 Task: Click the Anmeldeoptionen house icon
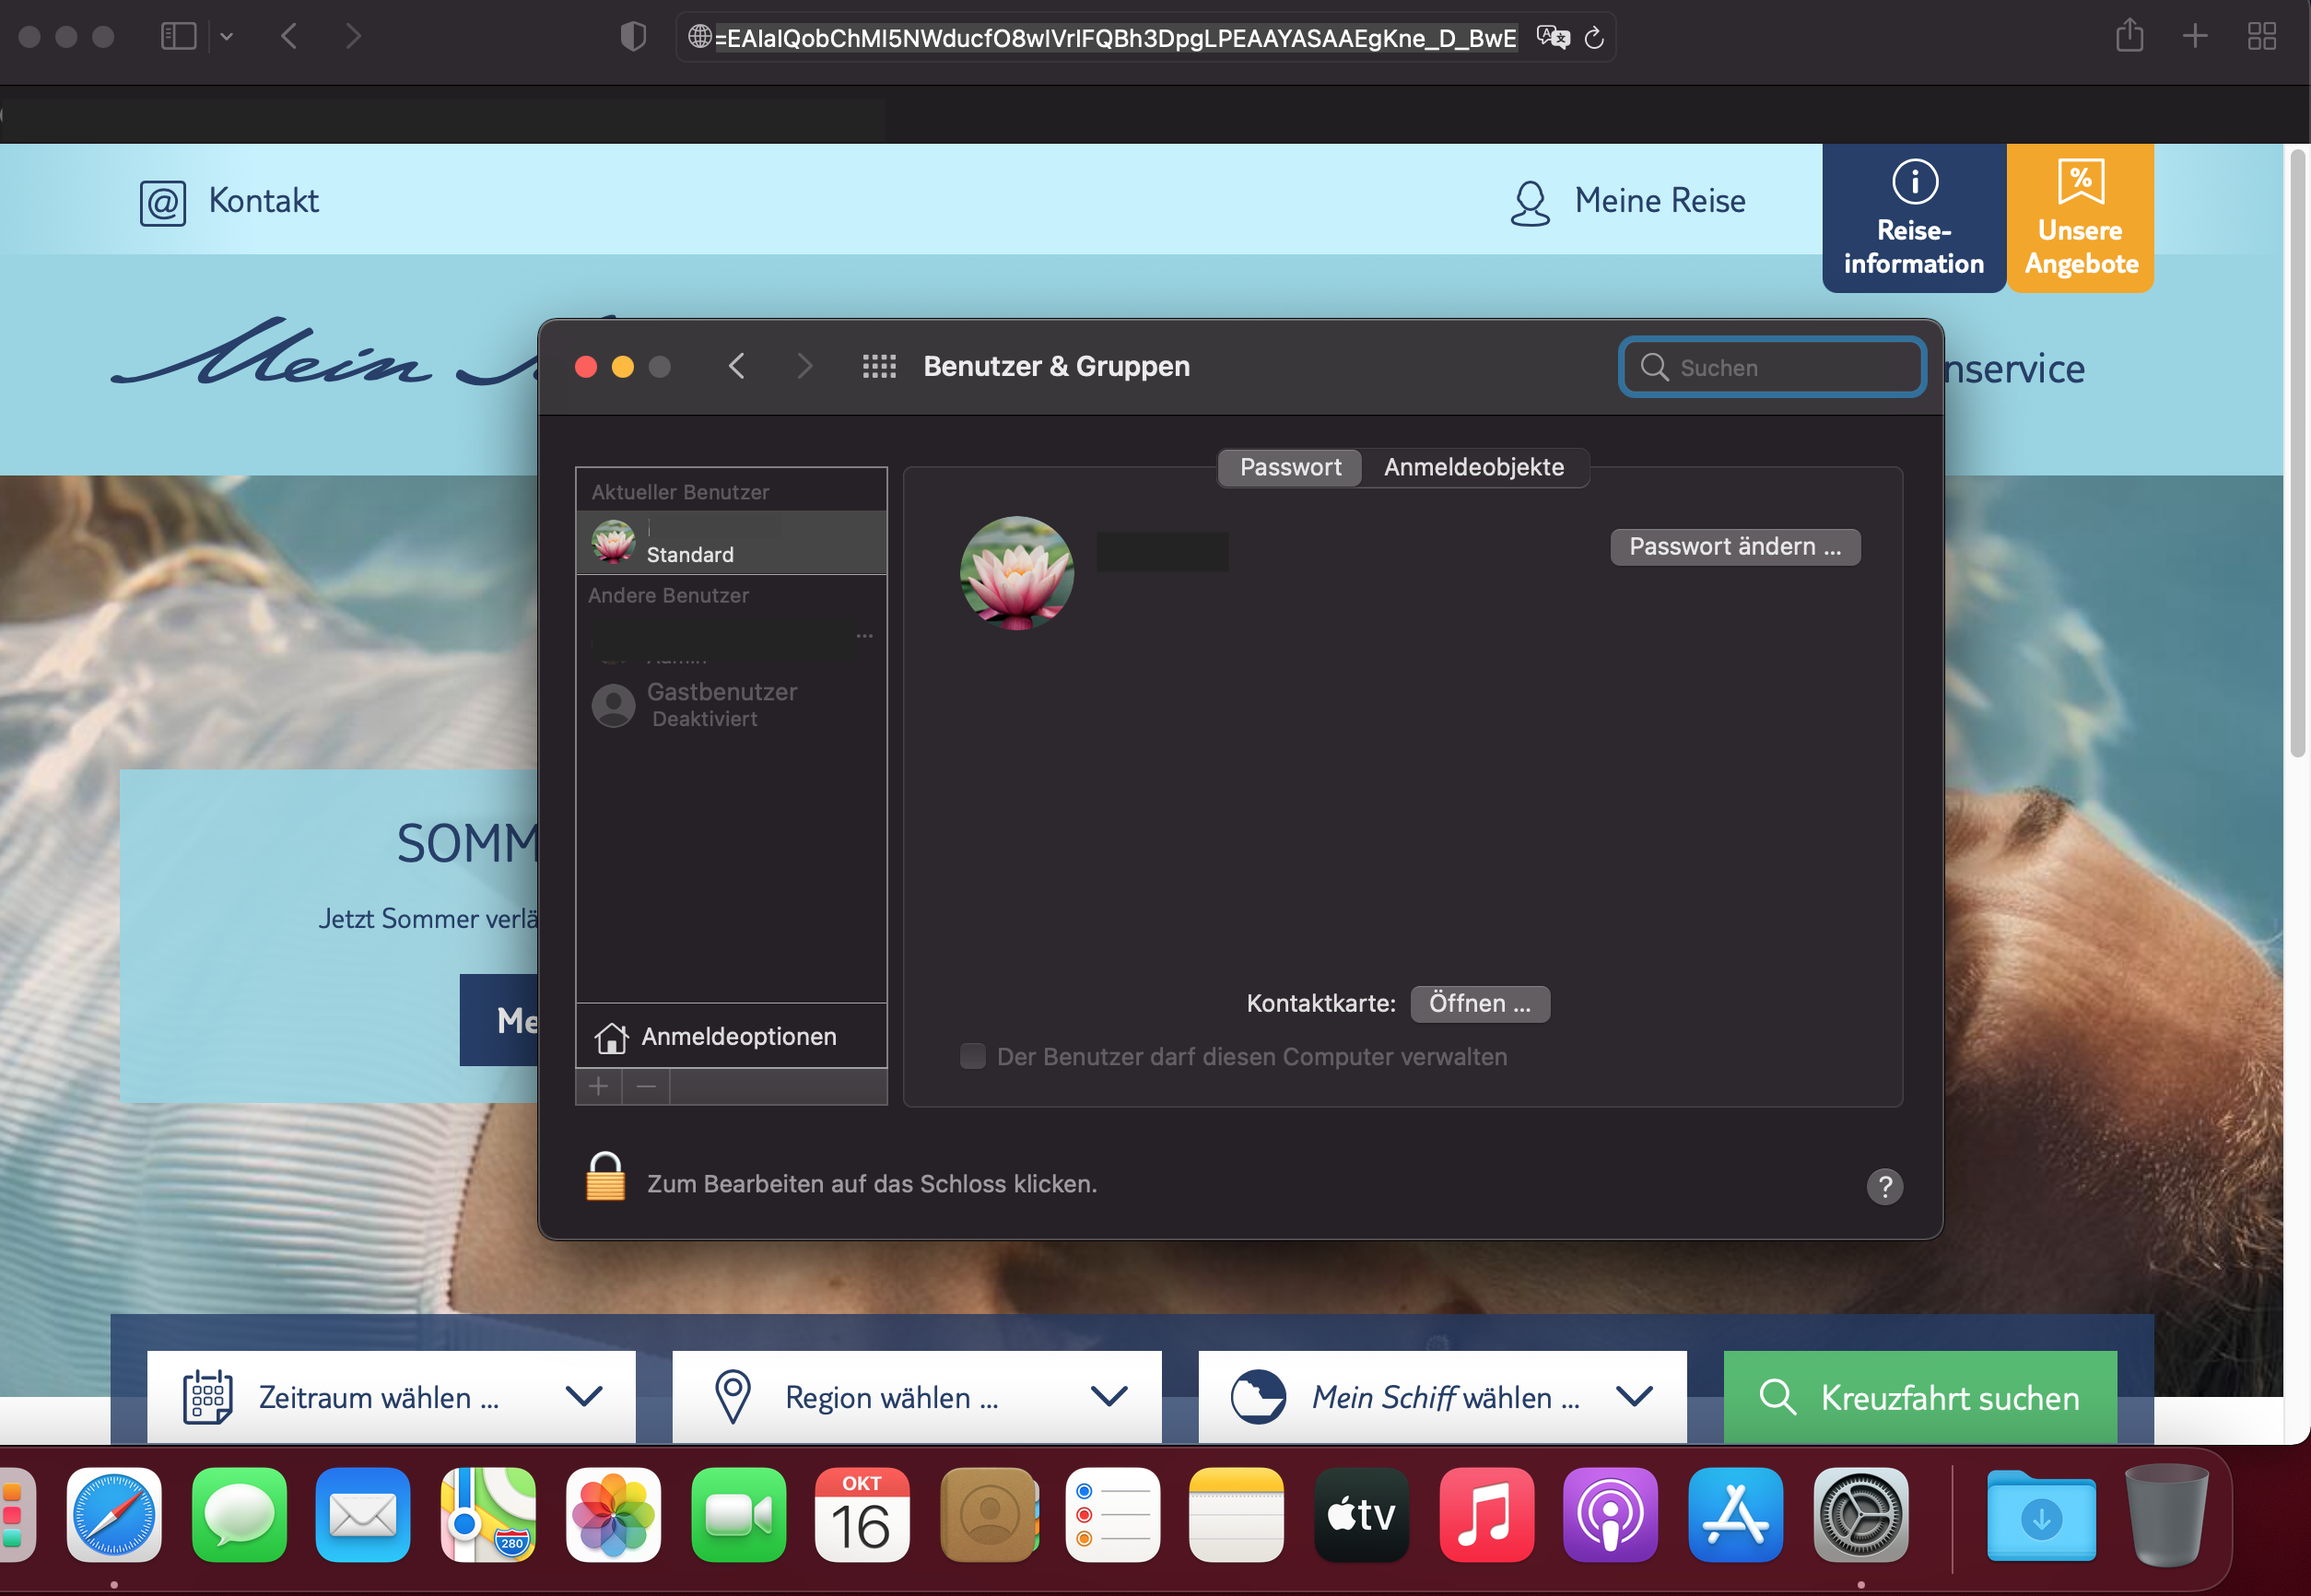point(611,1037)
